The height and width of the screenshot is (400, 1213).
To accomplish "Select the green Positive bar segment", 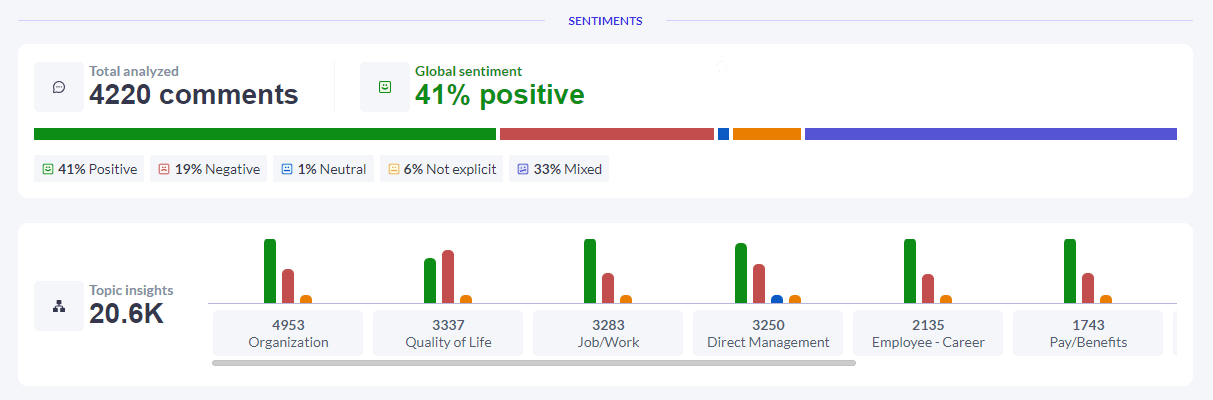I will pos(265,134).
